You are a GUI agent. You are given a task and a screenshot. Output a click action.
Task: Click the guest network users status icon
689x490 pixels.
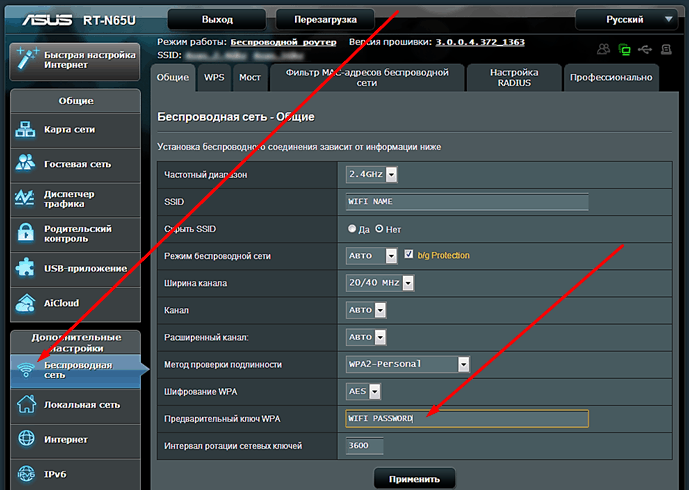(x=603, y=49)
